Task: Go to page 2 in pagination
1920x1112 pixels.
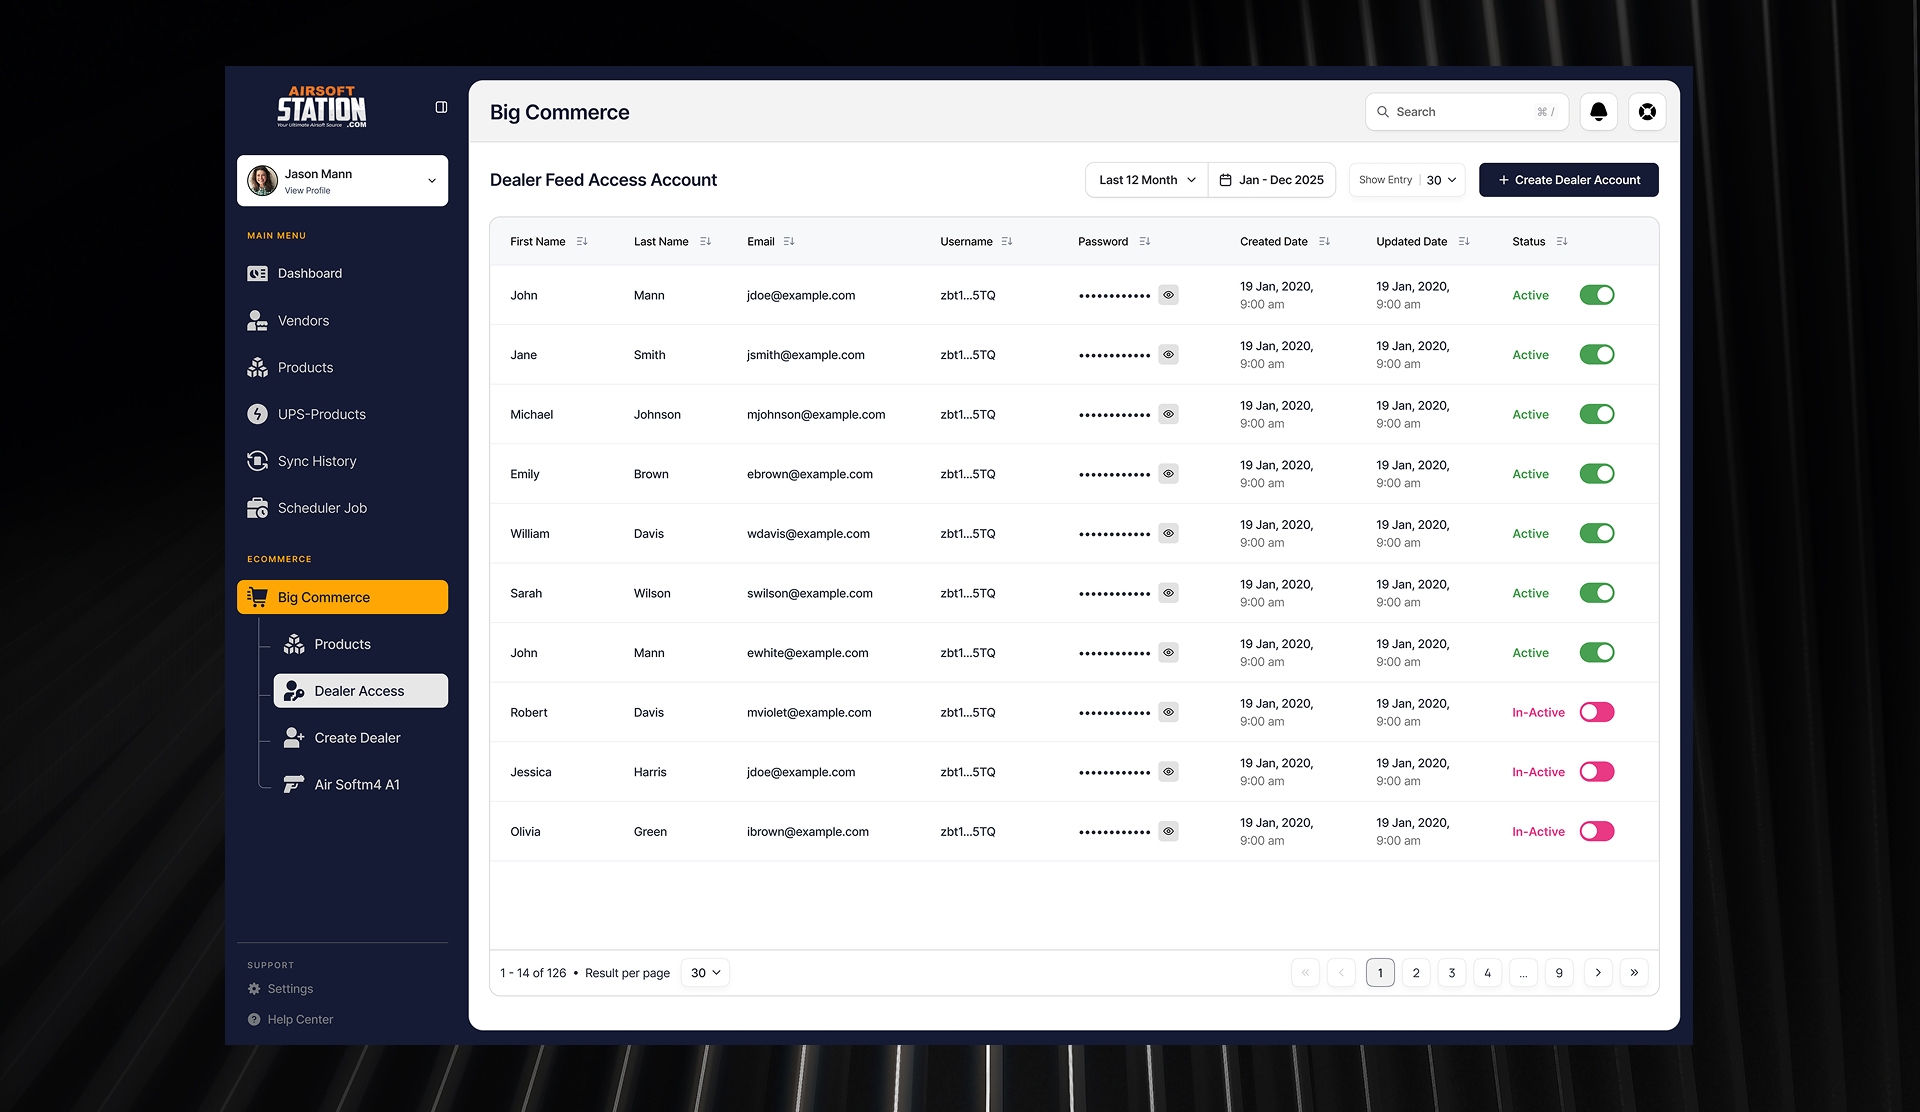Action: coord(1415,973)
